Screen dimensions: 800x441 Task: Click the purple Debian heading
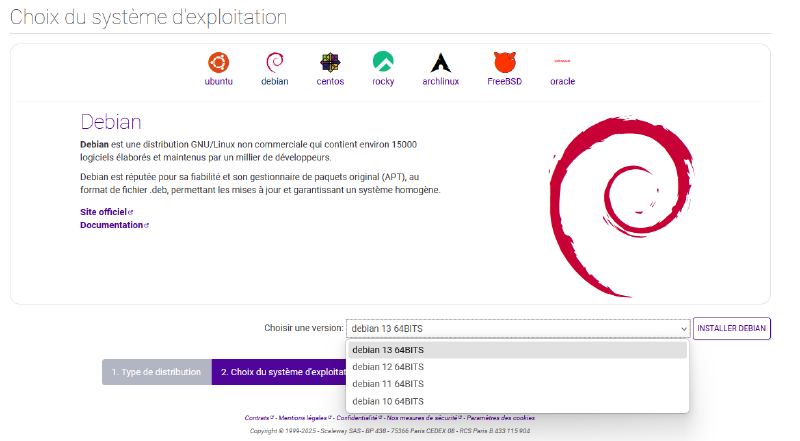(111, 122)
